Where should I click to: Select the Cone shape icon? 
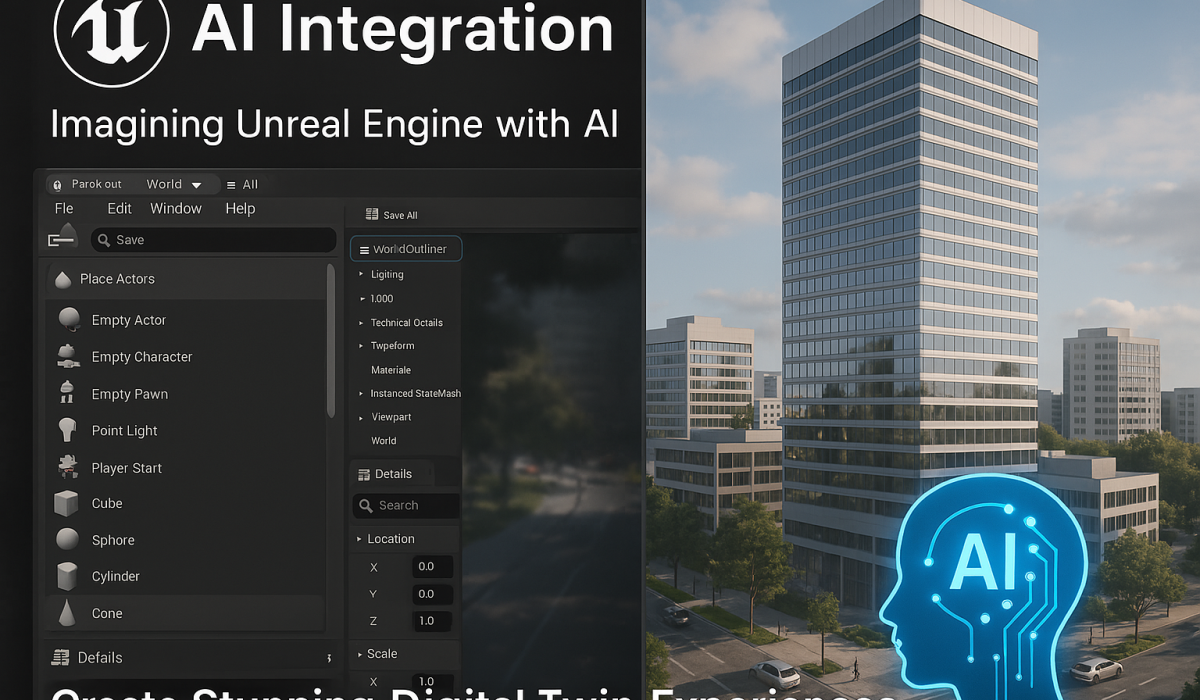67,613
